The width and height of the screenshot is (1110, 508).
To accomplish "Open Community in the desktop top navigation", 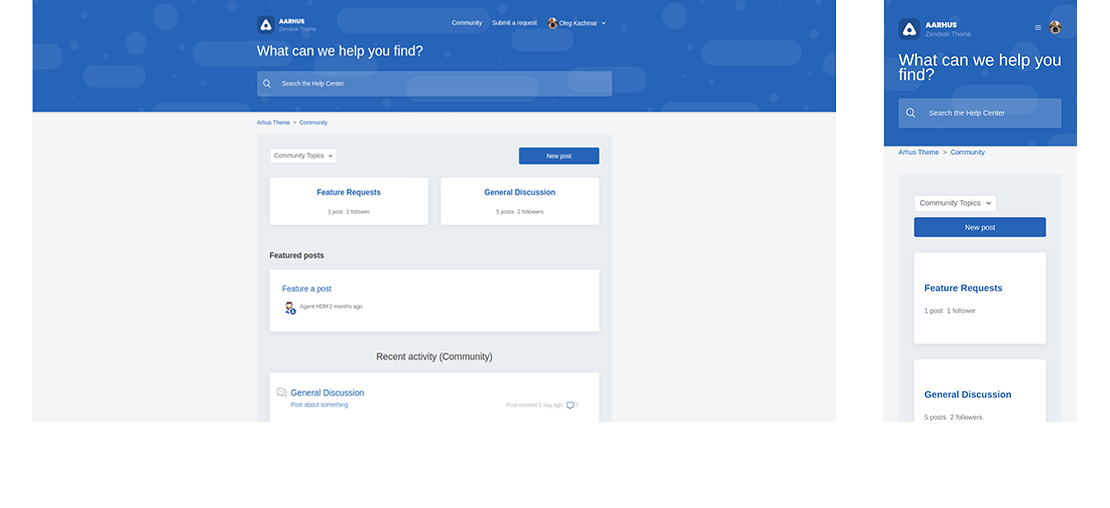I will 466,23.
